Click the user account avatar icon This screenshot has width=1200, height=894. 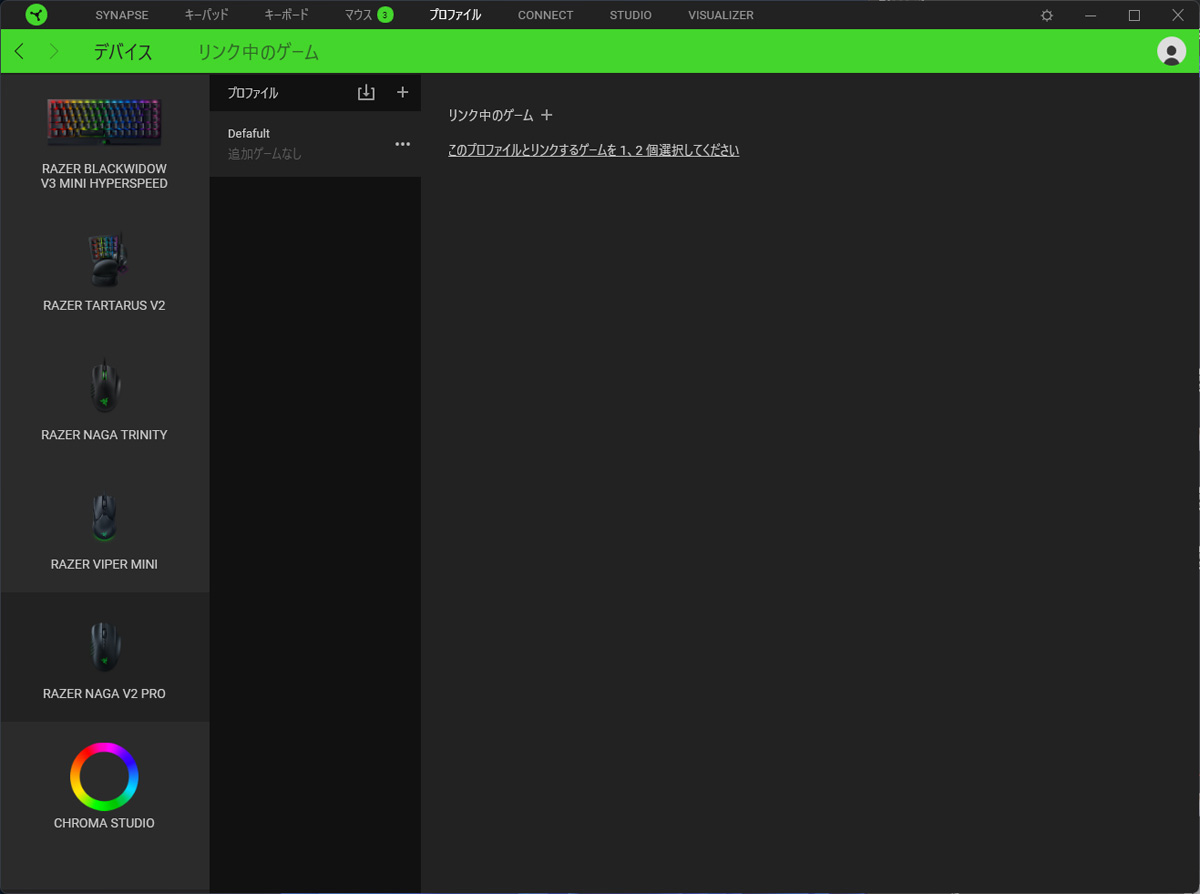1171,51
